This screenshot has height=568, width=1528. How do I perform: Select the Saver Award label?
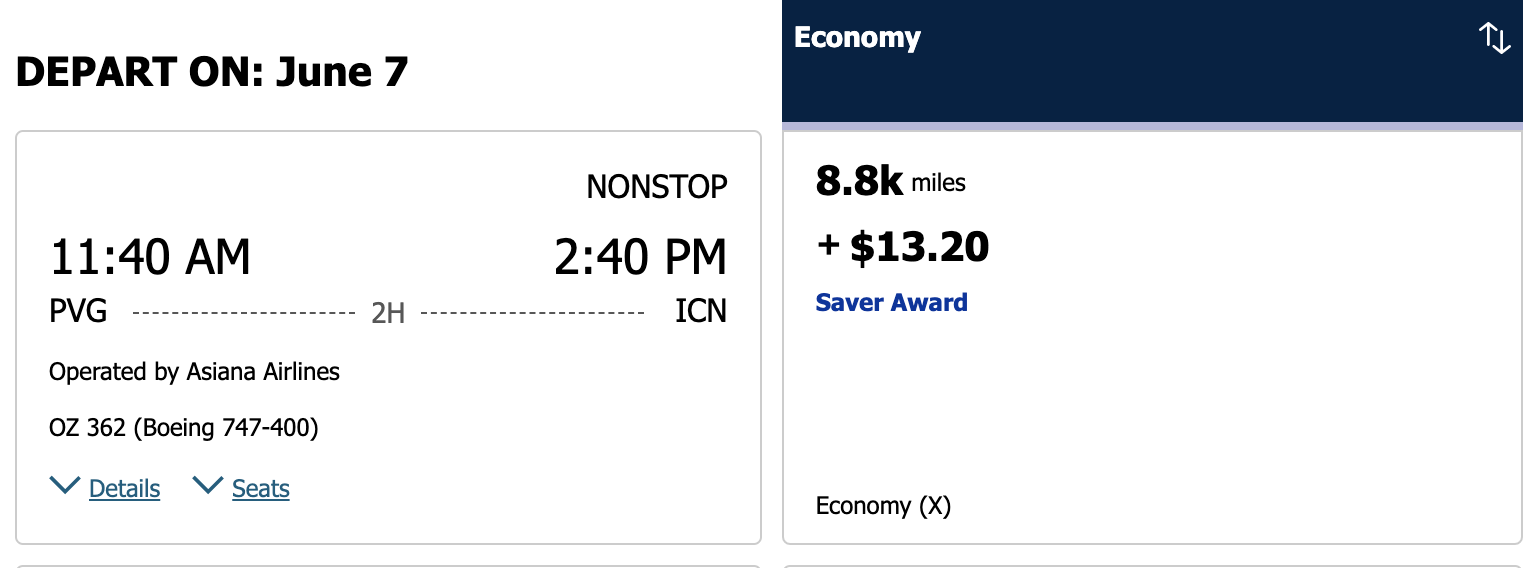coord(891,303)
